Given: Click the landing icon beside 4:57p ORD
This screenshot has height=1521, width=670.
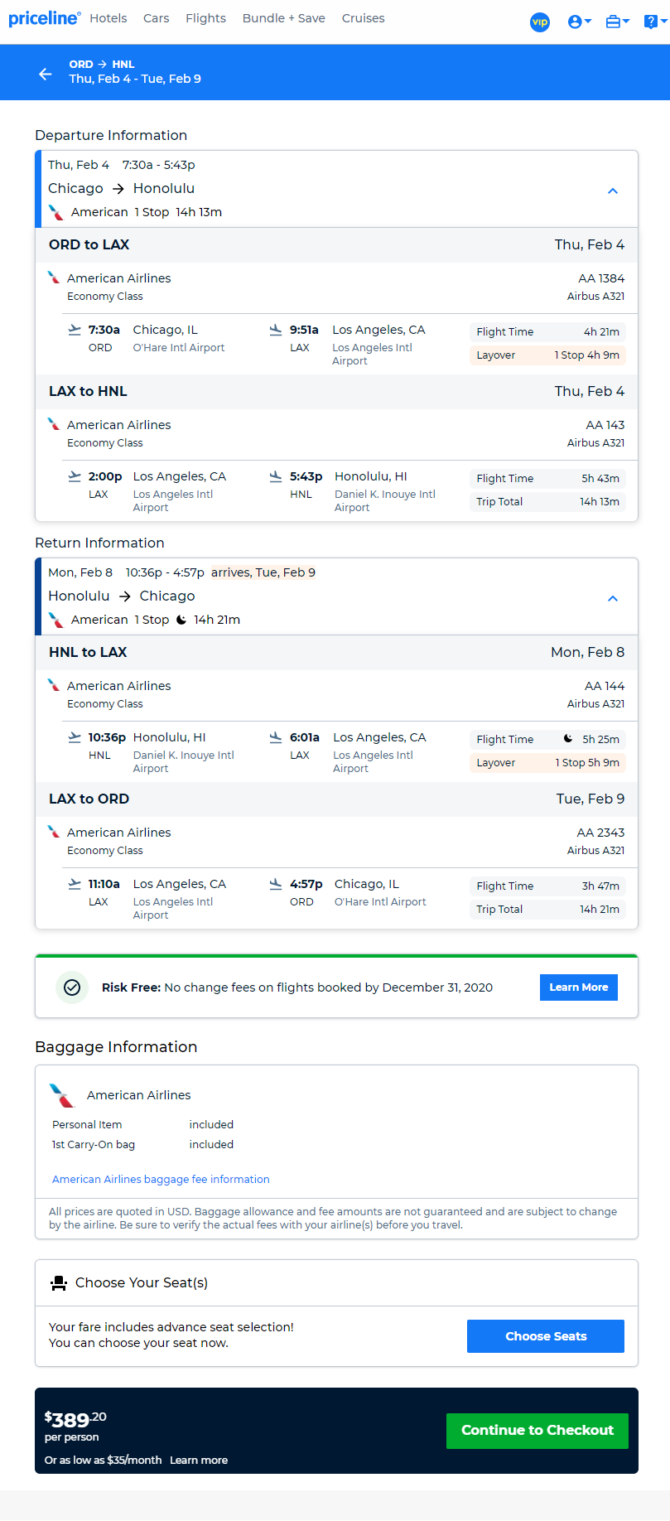Looking at the screenshot, I should (x=276, y=884).
